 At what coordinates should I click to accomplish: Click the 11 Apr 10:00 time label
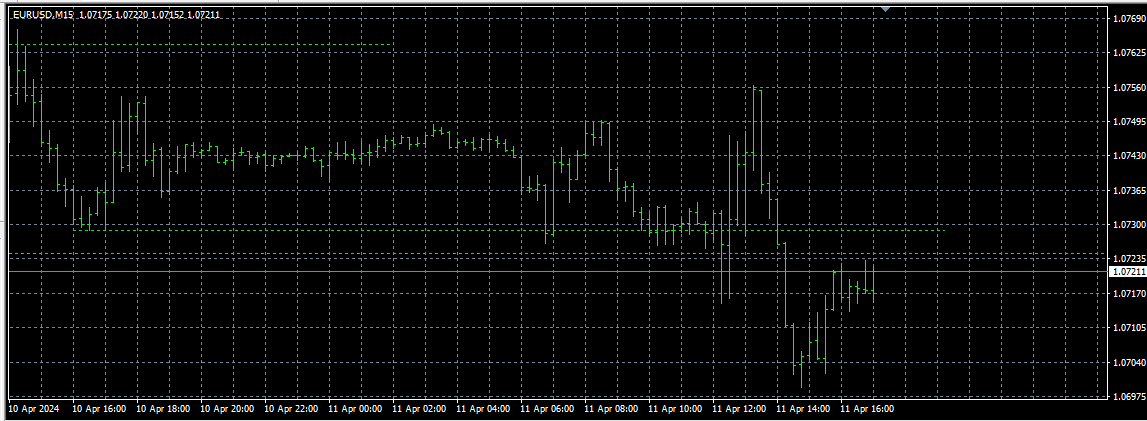[x=676, y=409]
